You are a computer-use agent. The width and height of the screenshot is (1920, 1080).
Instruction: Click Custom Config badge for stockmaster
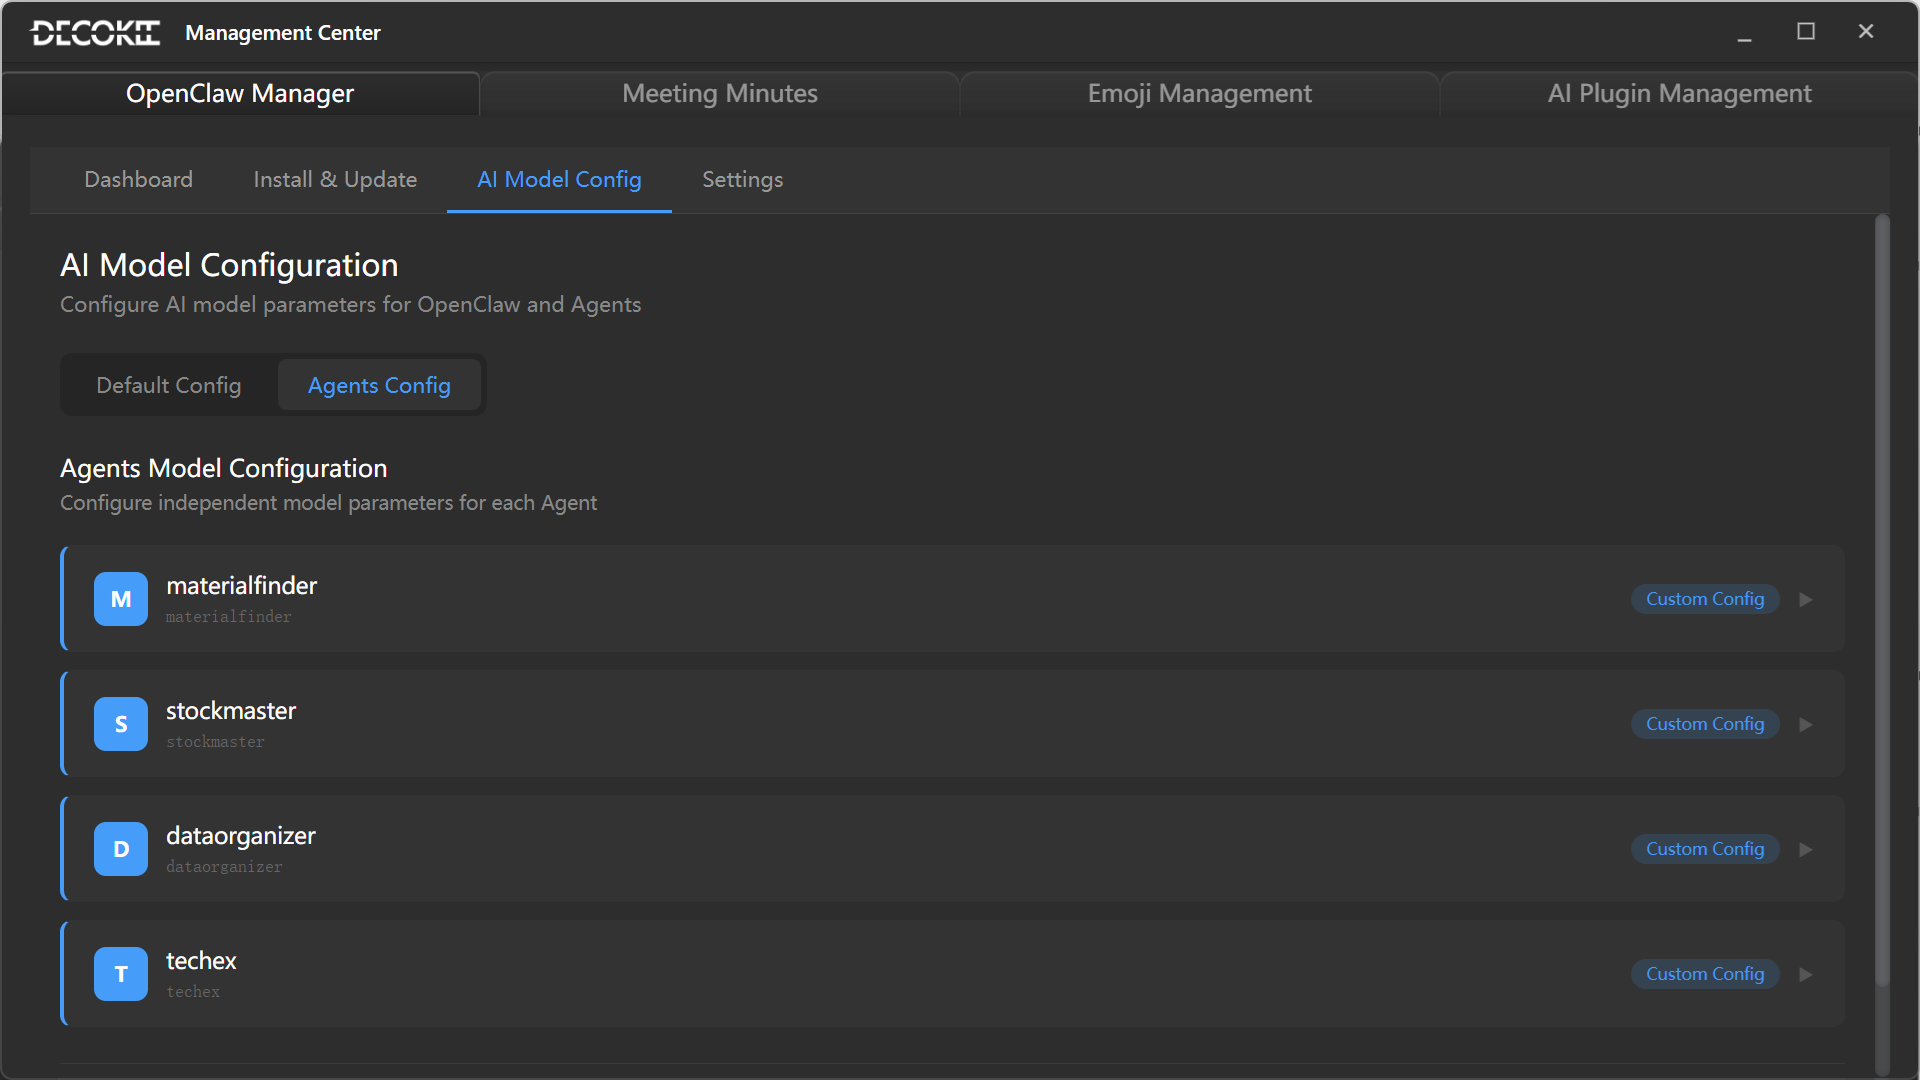pyautogui.click(x=1705, y=724)
